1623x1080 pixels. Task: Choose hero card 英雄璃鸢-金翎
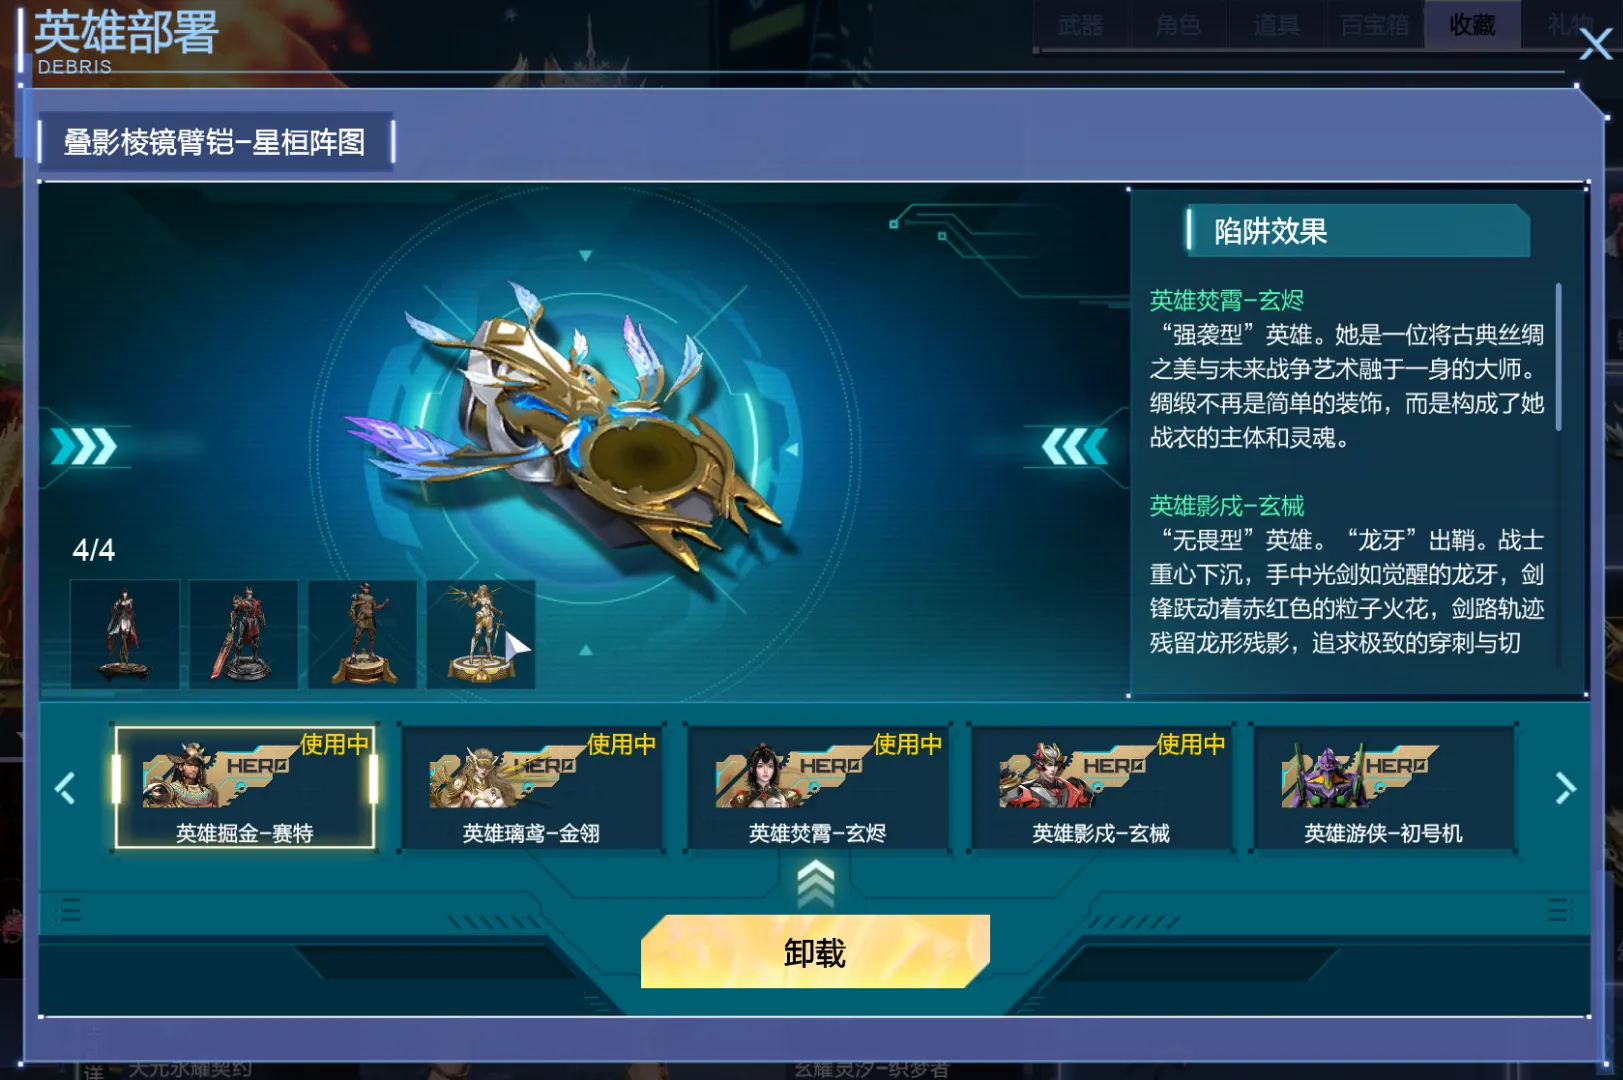coord(531,788)
